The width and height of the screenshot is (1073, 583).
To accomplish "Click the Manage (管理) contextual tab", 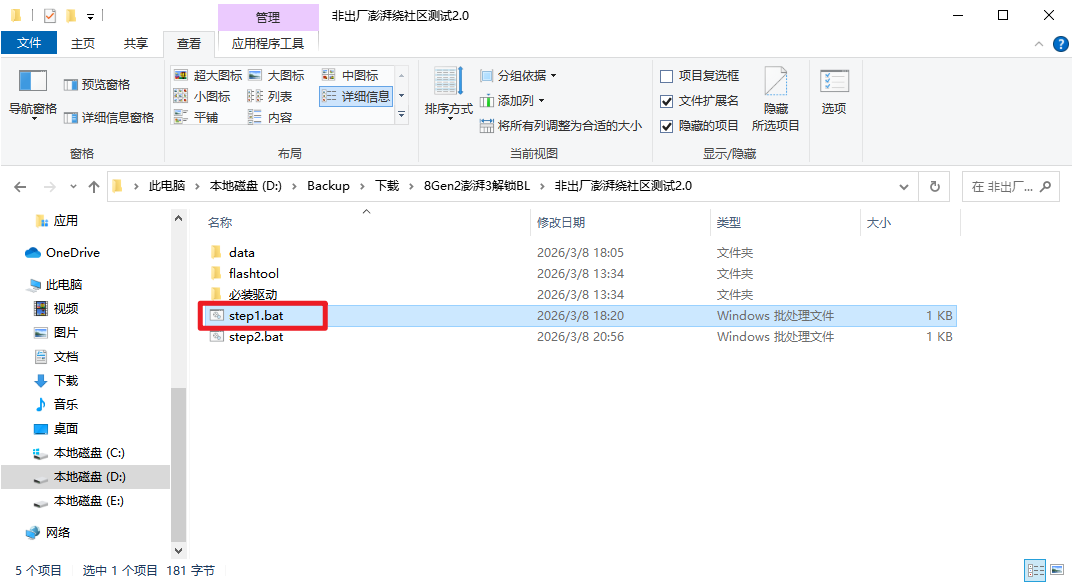I will click(268, 17).
